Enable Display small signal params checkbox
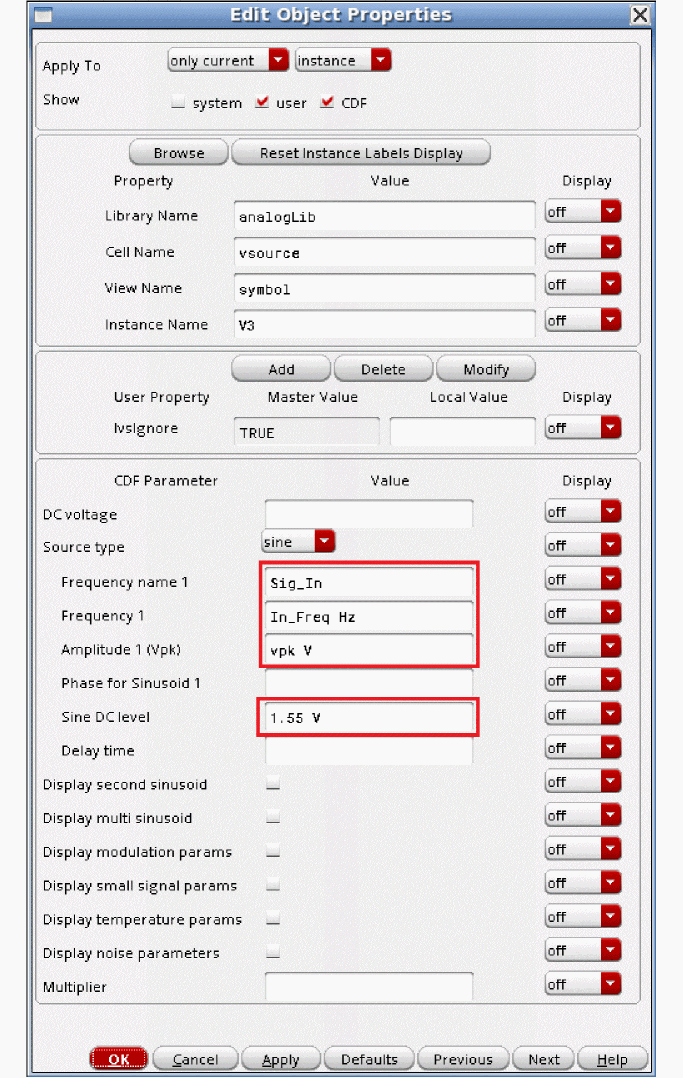Viewport: 683px width, 1078px height. pos(273,884)
